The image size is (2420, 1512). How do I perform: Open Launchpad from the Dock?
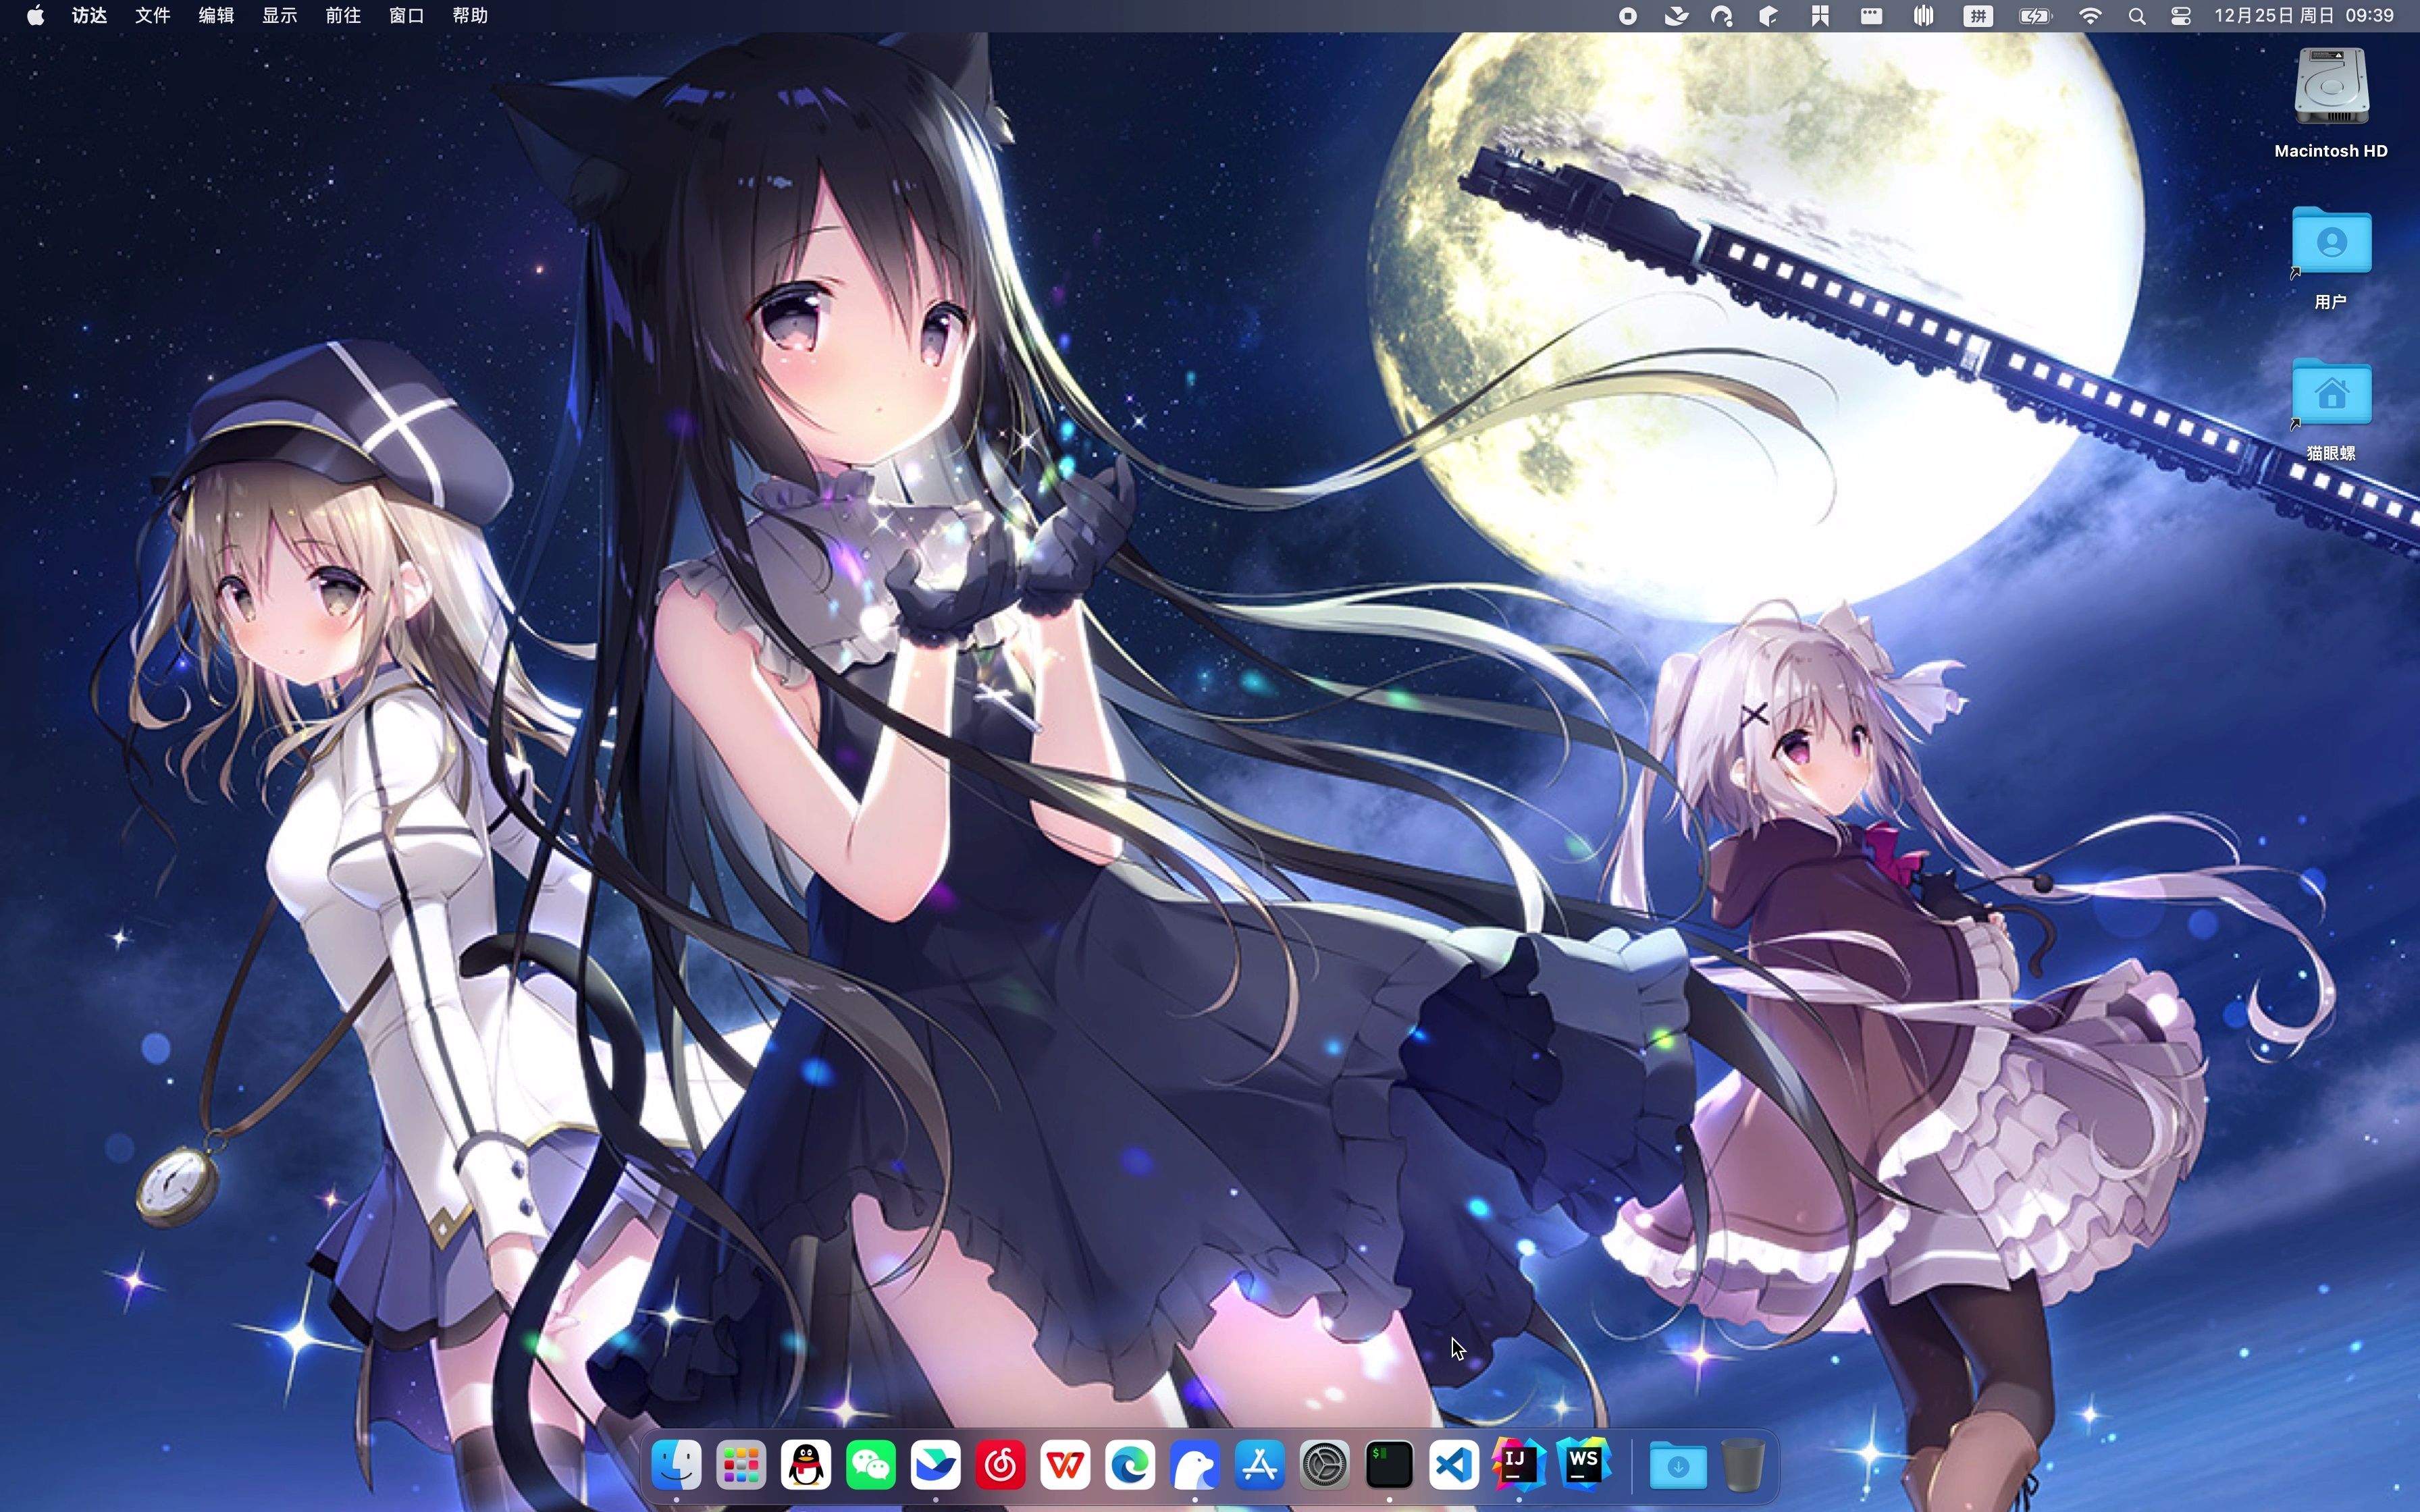741,1466
